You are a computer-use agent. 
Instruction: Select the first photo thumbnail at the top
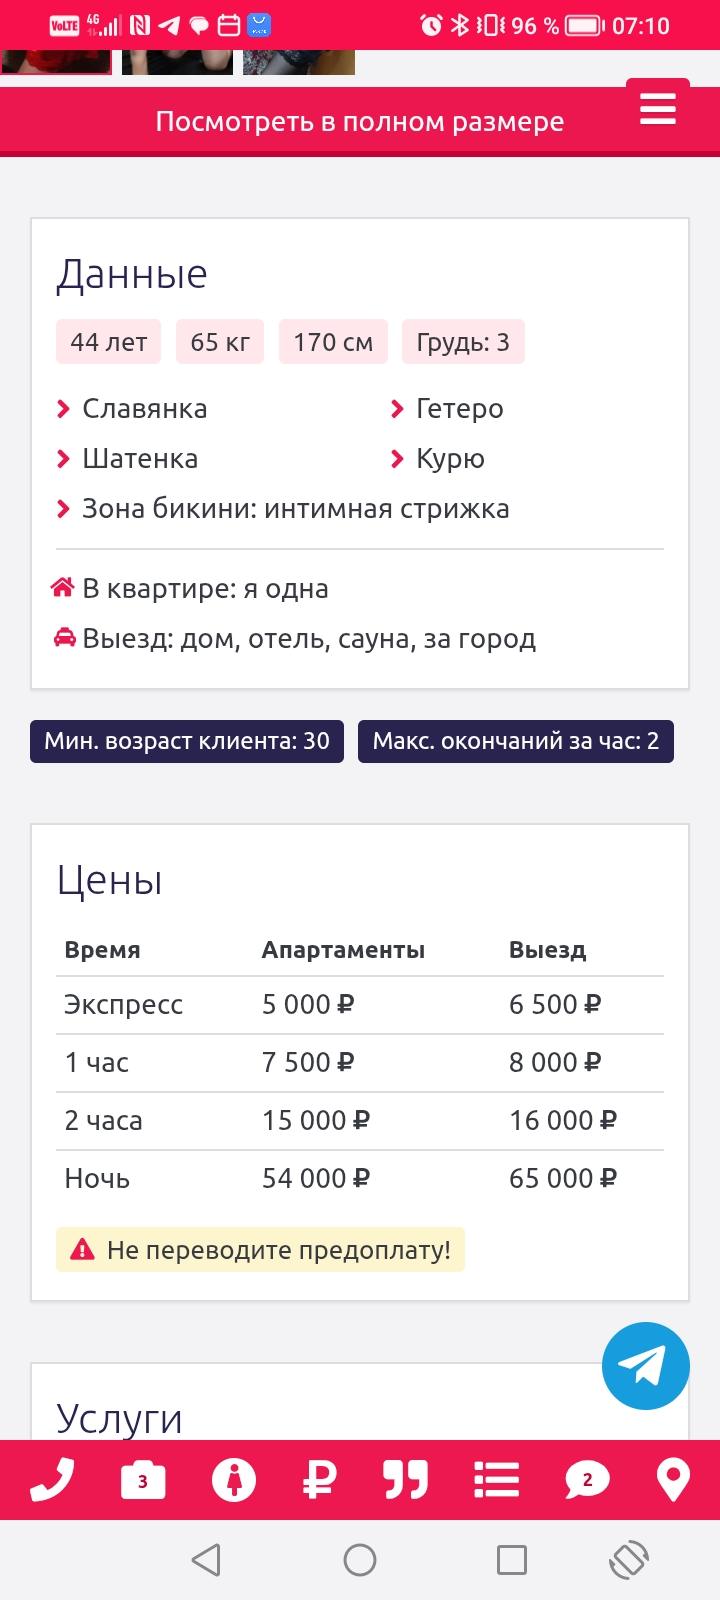pos(56,62)
